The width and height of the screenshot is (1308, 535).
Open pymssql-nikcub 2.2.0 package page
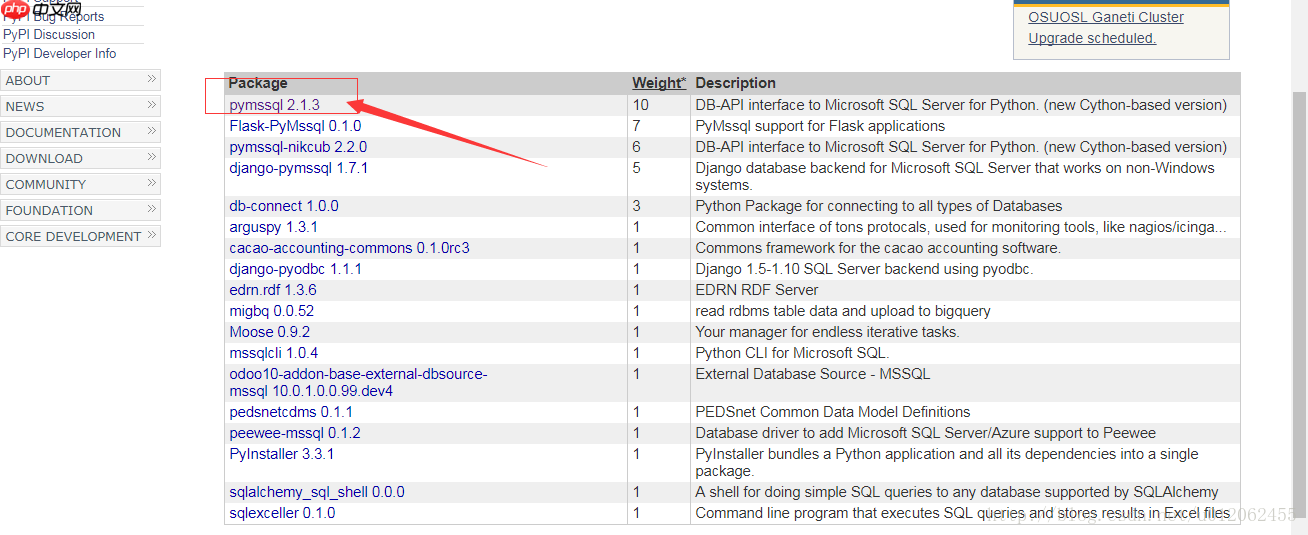(298, 147)
